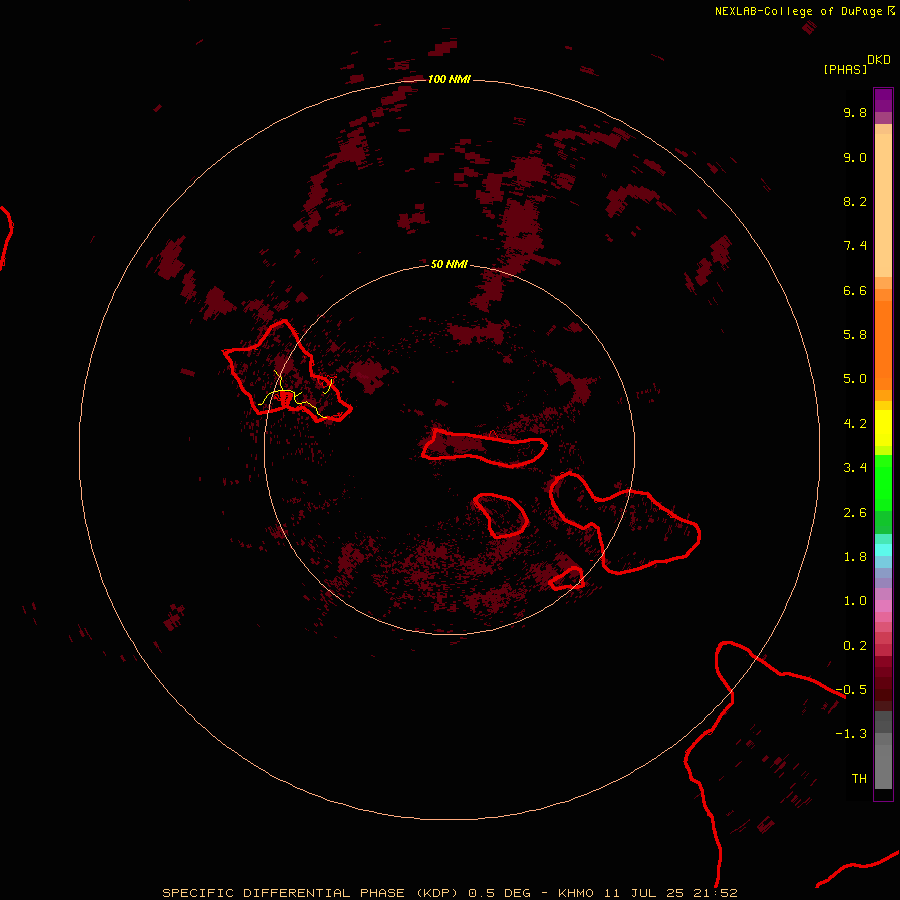Viewport: 900px width, 900px height.
Task: Select the 4.2 scale label
Action: pos(855,424)
